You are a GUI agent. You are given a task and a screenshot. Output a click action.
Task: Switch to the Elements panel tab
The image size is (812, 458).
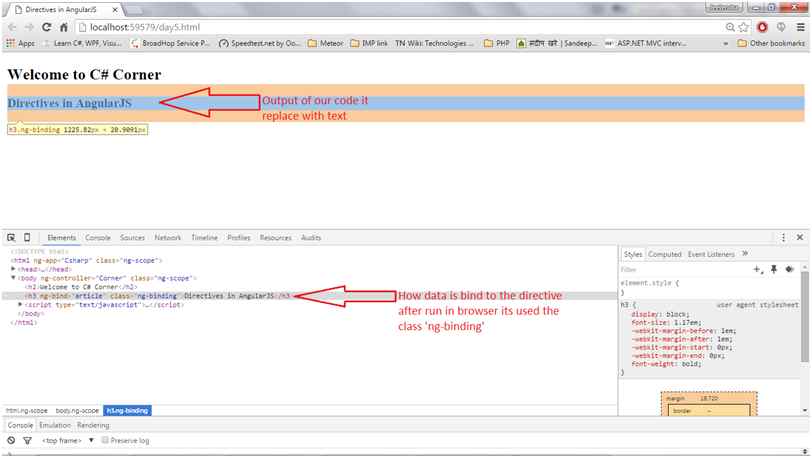tap(61, 237)
